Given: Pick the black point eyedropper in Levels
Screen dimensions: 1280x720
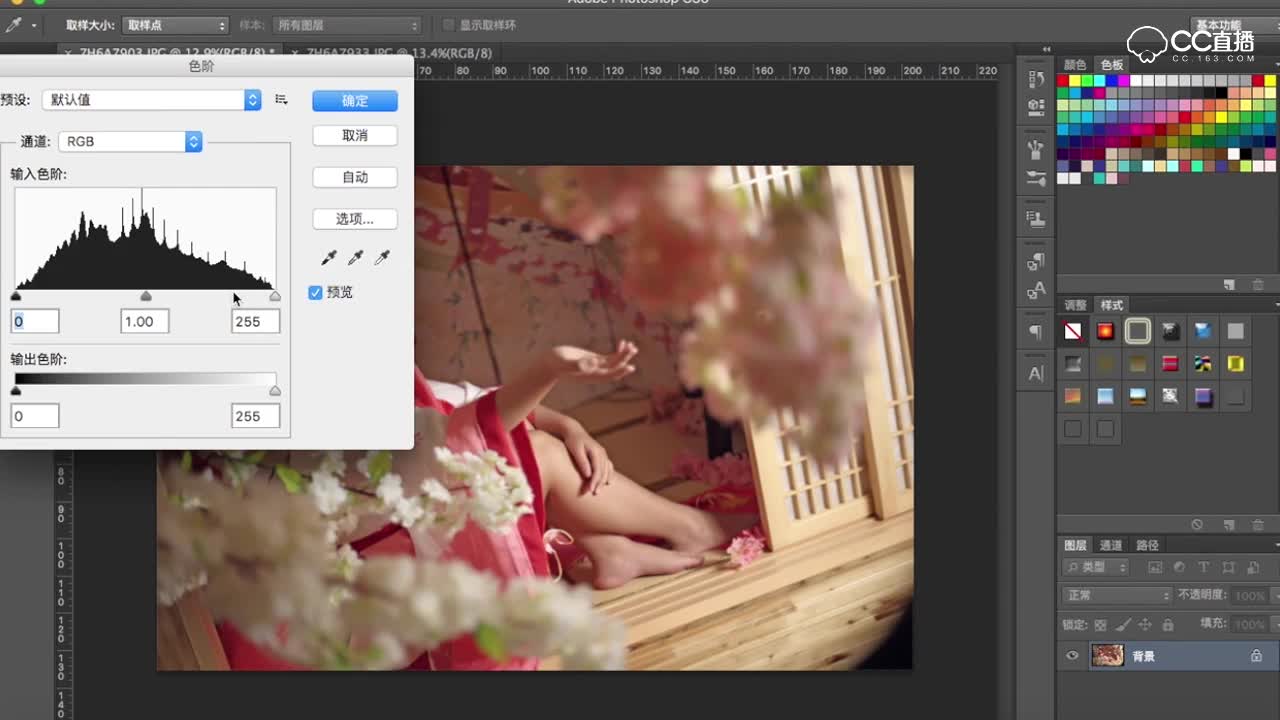Looking at the screenshot, I should tap(329, 258).
